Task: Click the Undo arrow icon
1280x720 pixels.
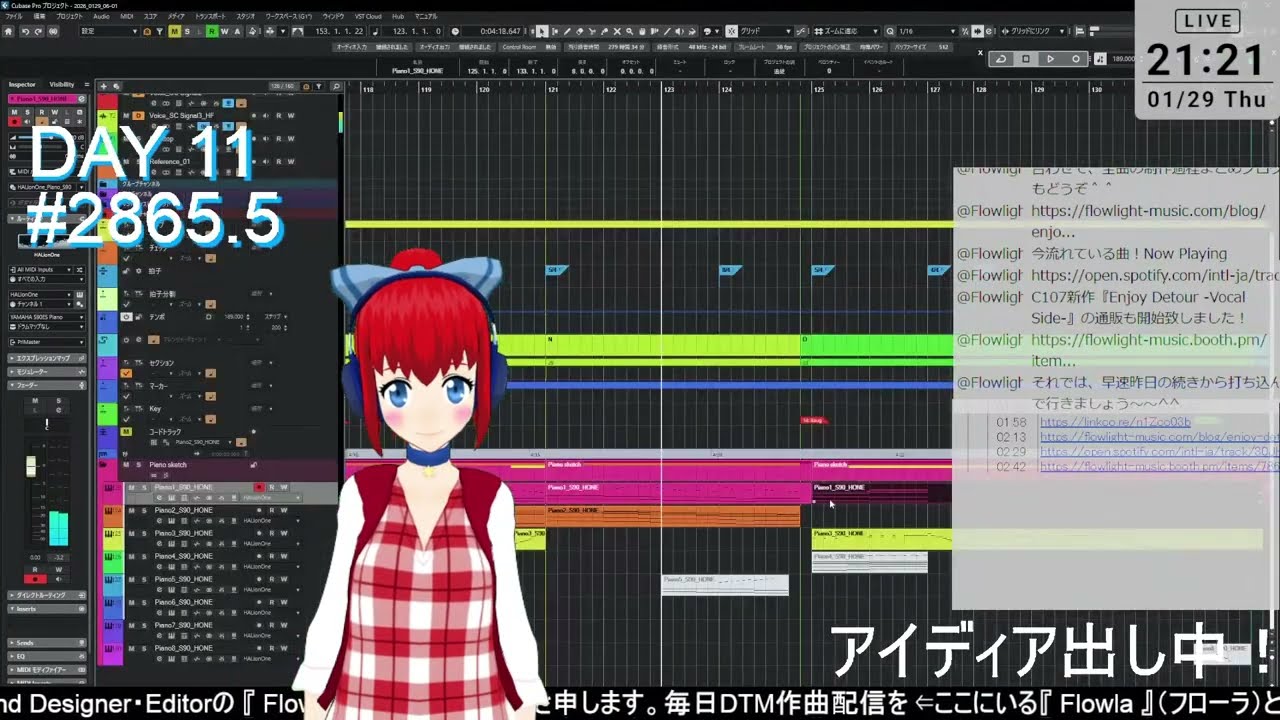Action: (x=25, y=31)
